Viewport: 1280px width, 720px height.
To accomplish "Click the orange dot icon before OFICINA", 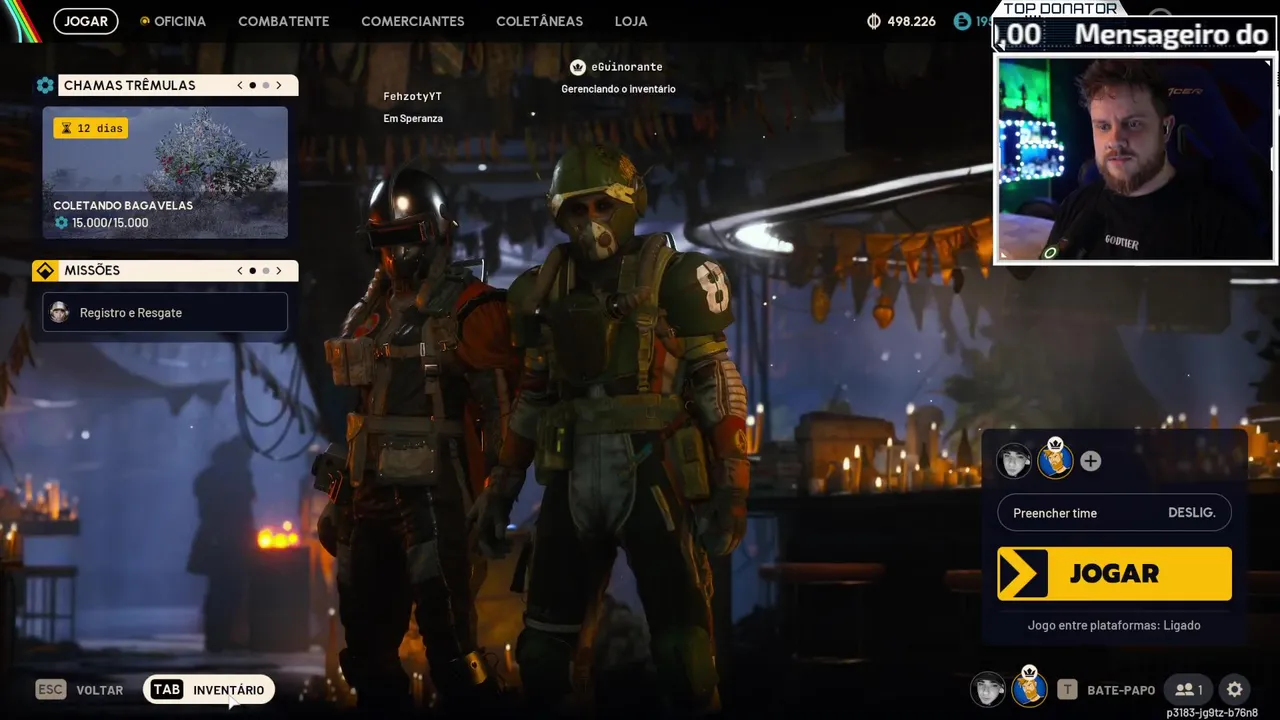I will pyautogui.click(x=145, y=21).
